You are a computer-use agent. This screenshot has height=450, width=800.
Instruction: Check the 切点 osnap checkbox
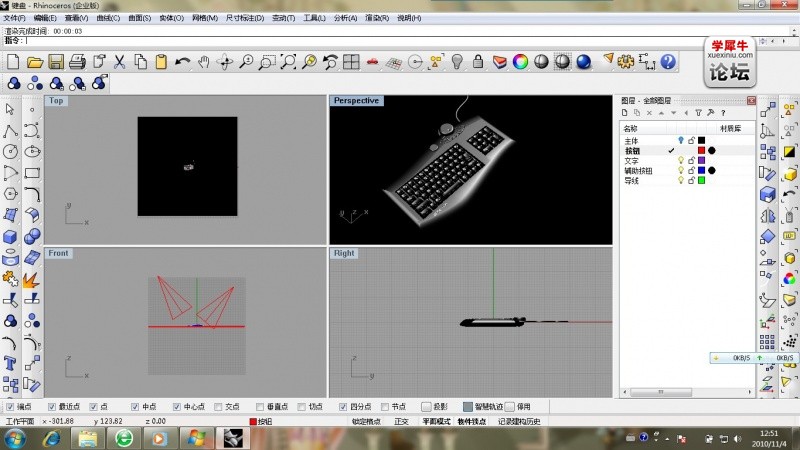pyautogui.click(x=302, y=407)
